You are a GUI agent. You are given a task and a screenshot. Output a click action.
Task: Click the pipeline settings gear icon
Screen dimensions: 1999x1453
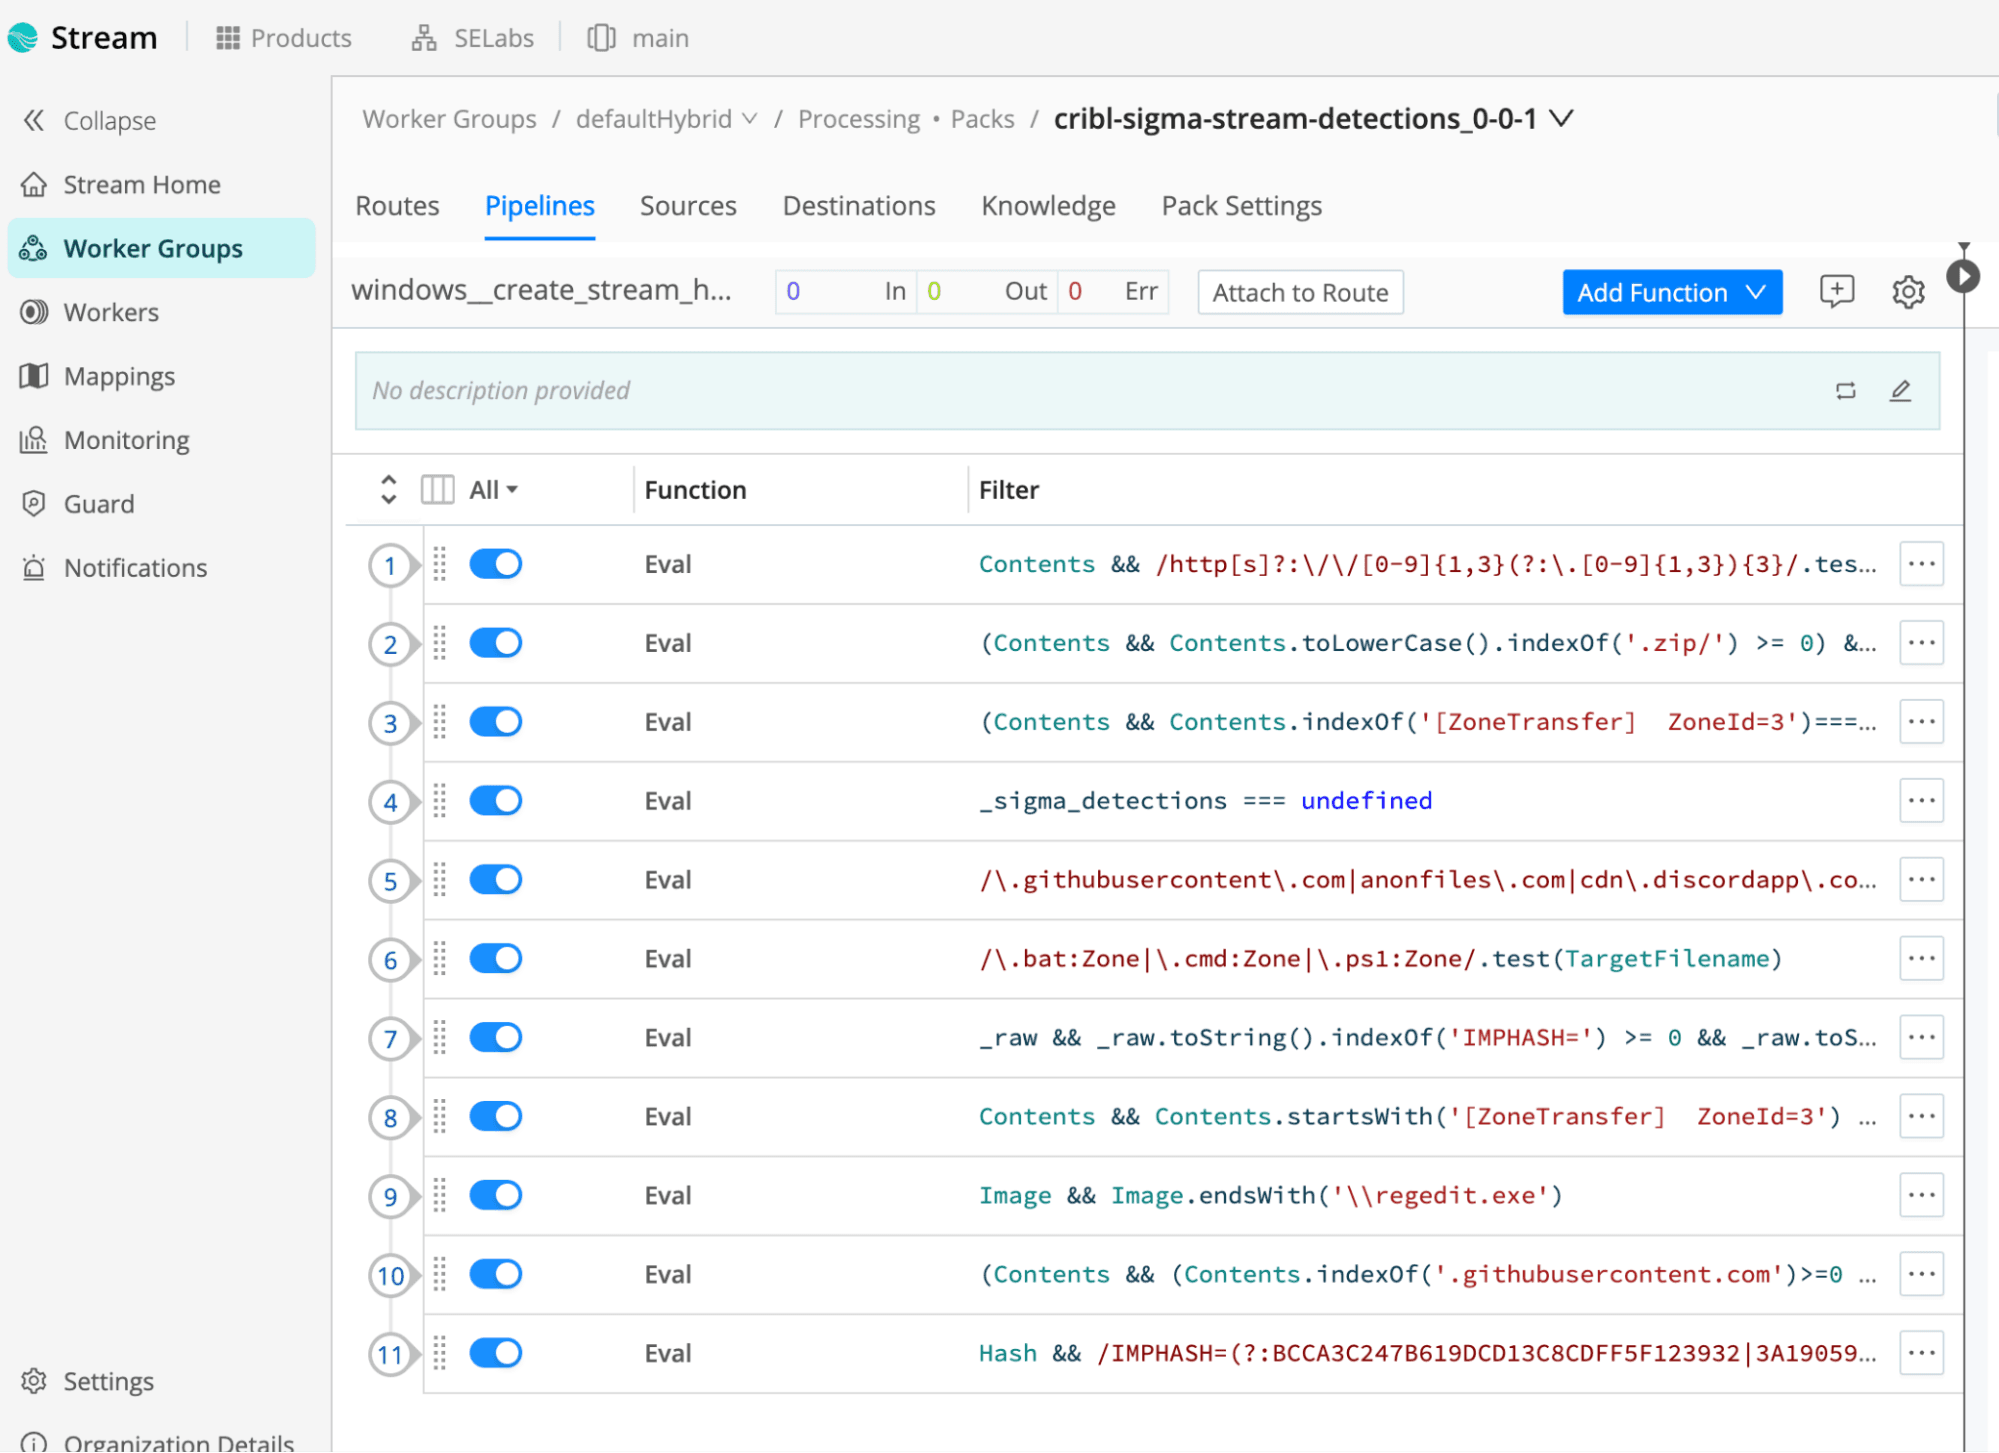[1907, 292]
